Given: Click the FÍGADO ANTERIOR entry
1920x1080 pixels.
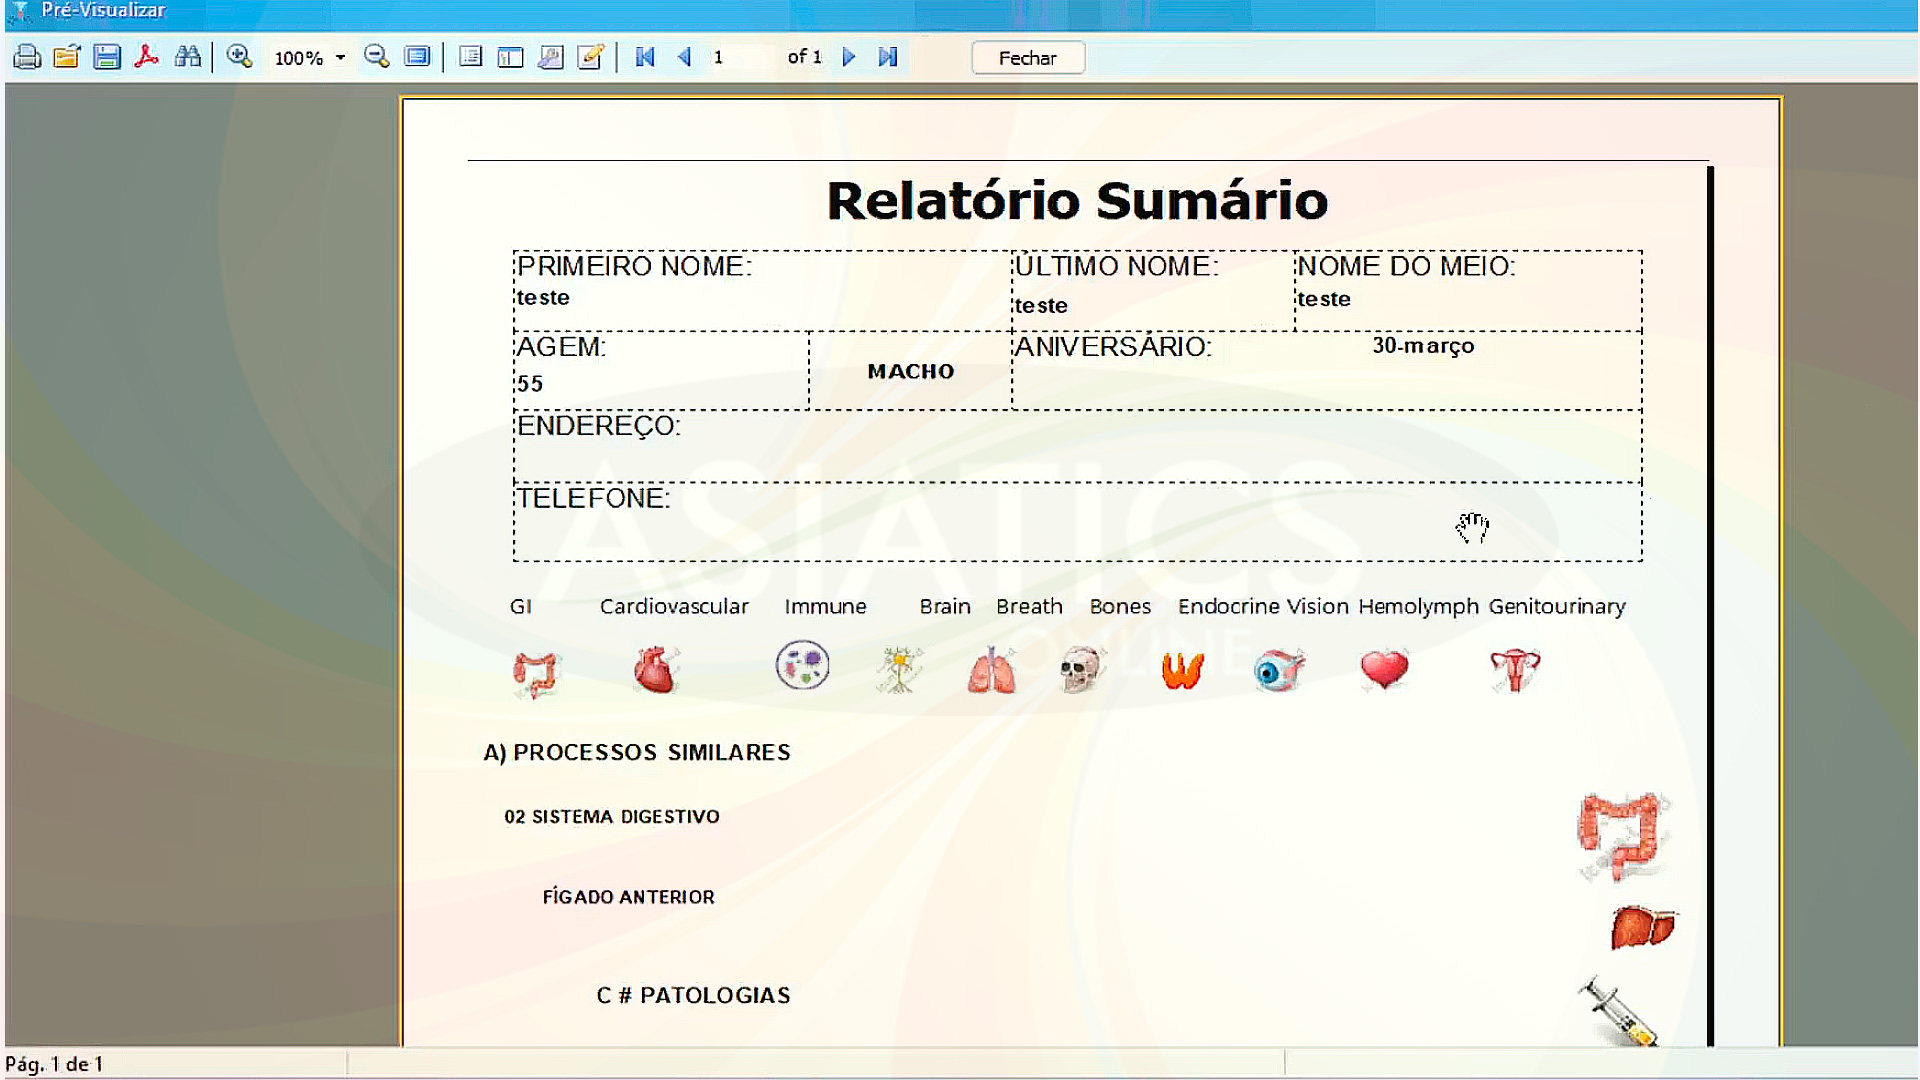Looking at the screenshot, I should [x=629, y=897].
